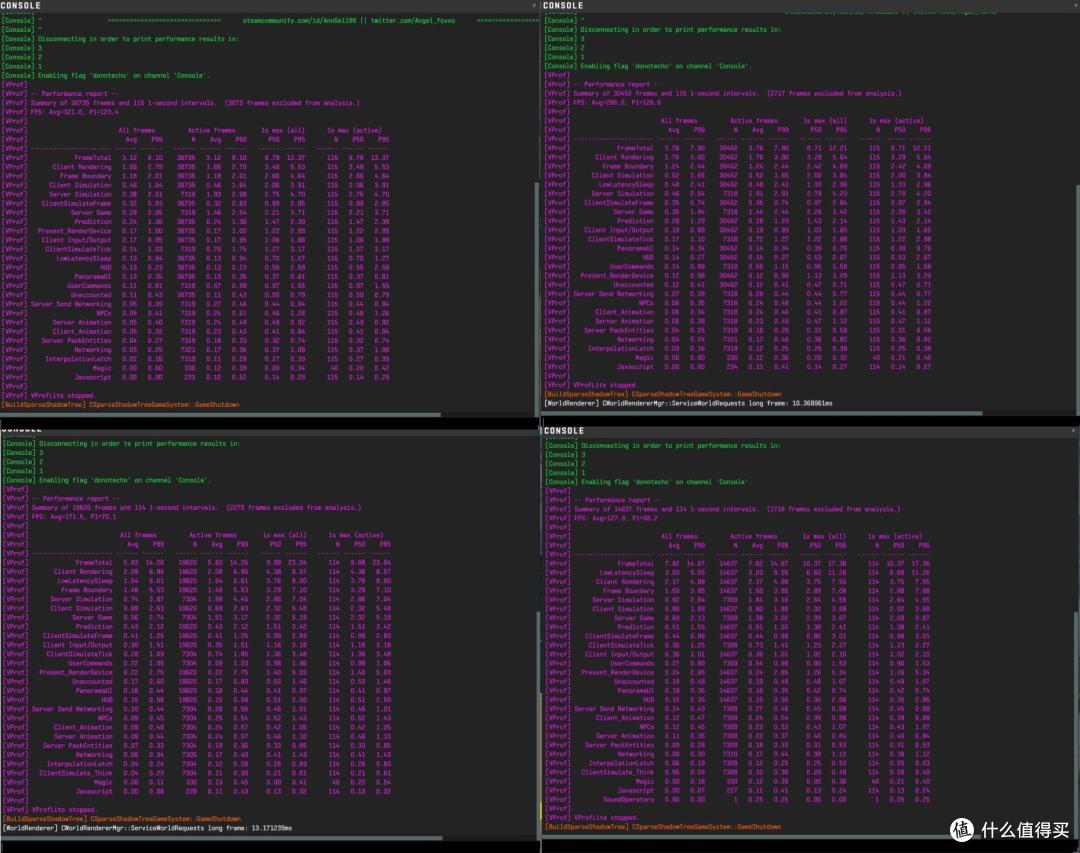Click the steamcommunity.com link in top-left console
This screenshot has height=853, width=1080.
click(300, 21)
